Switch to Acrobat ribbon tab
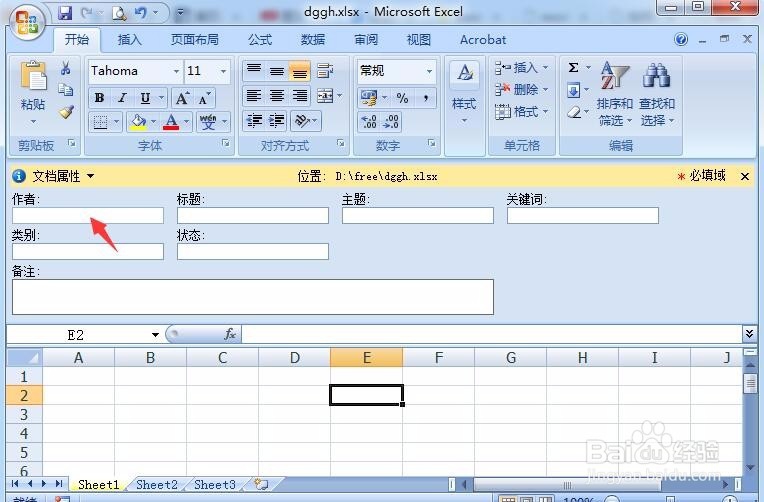764x502 pixels. (x=483, y=39)
